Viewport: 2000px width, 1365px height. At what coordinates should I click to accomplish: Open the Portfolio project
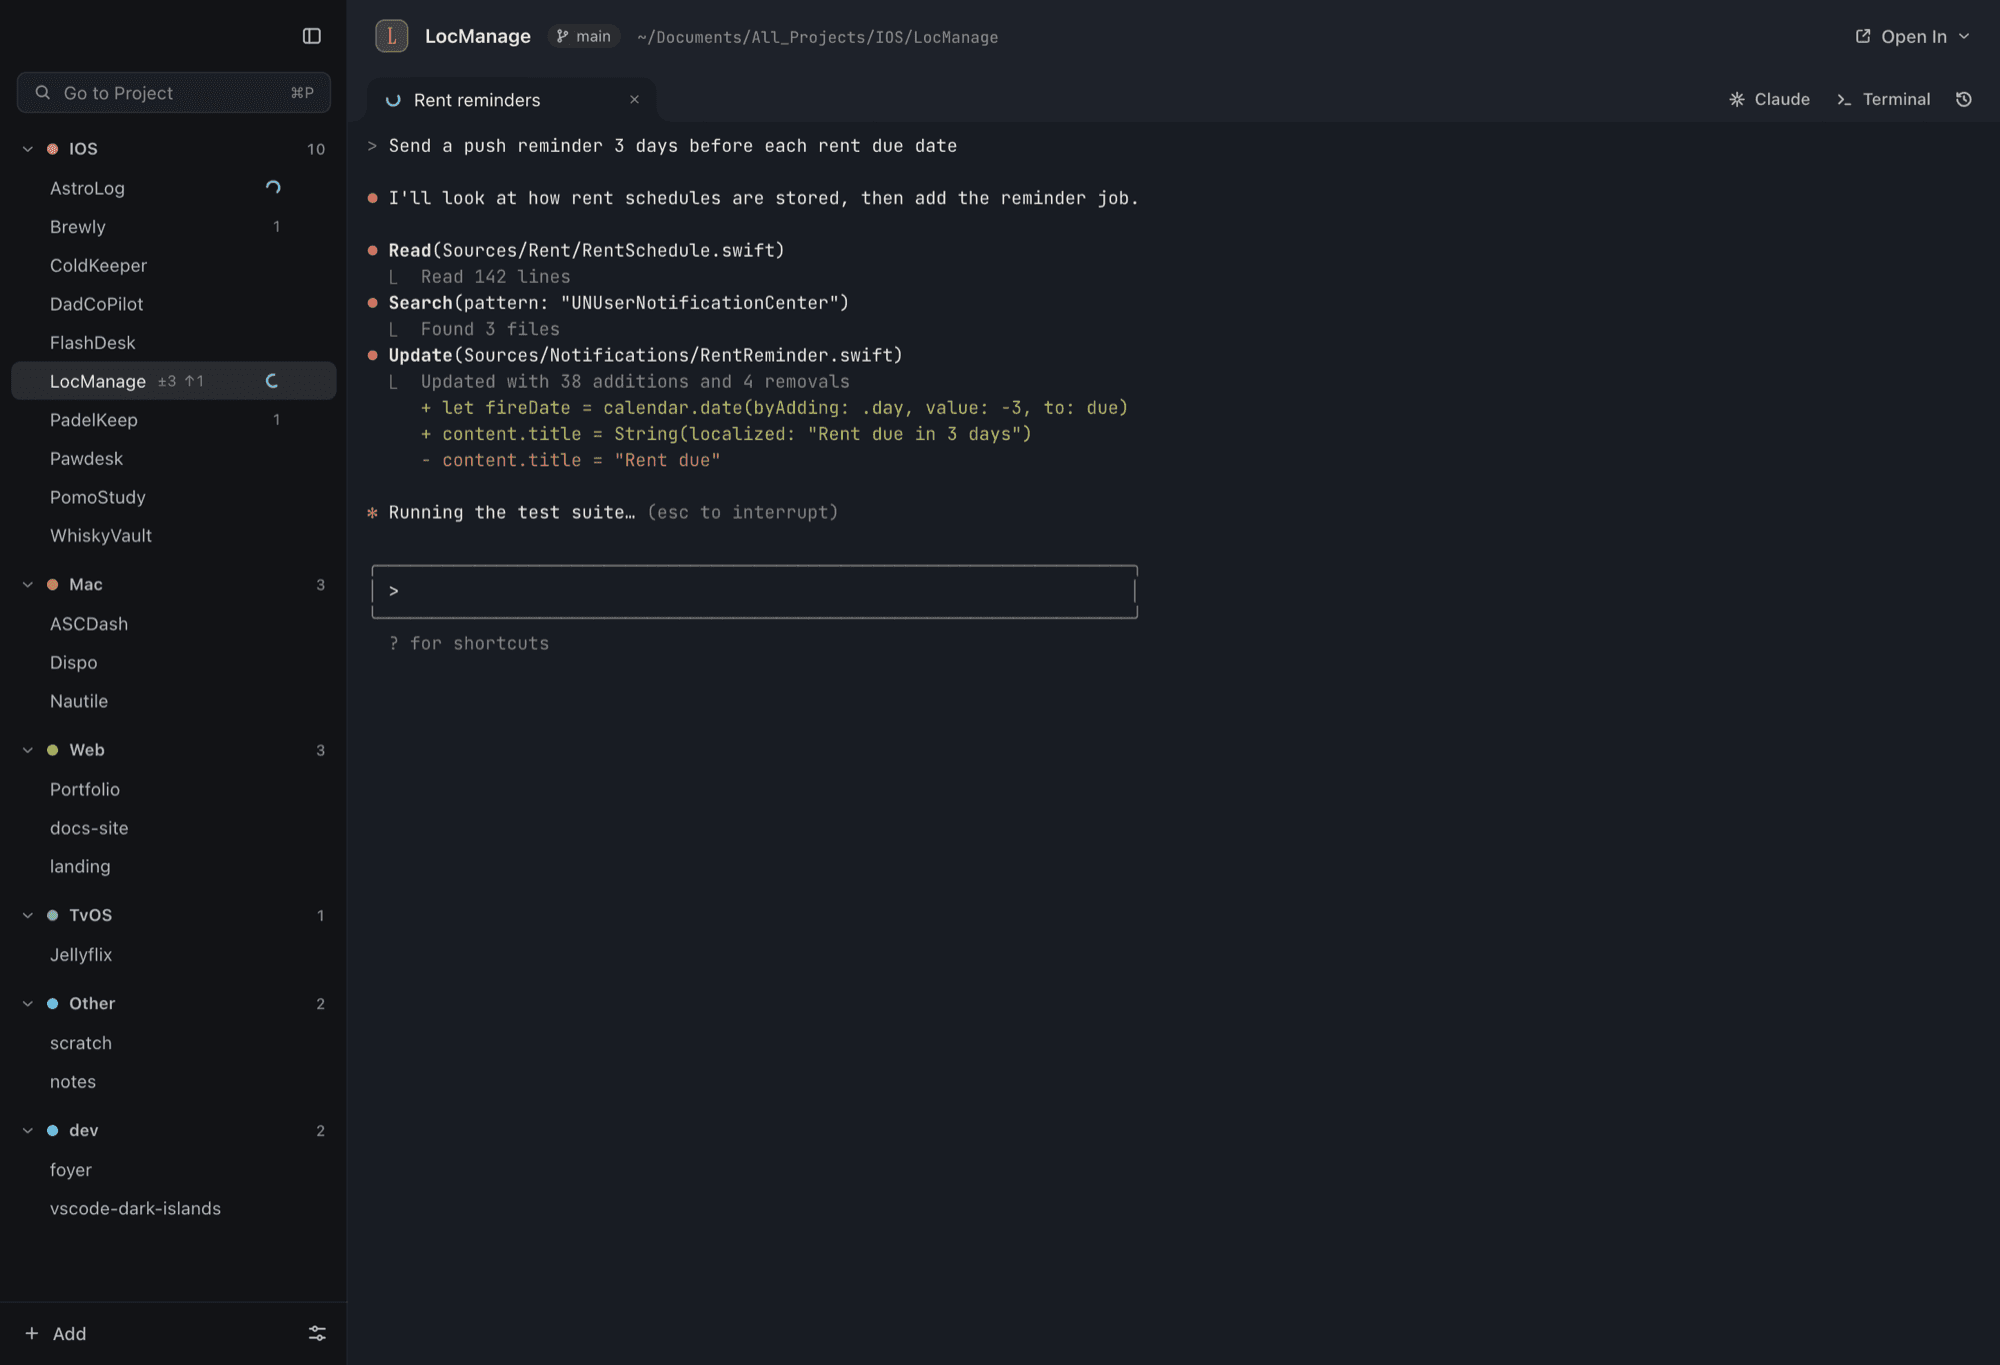pos(174,789)
